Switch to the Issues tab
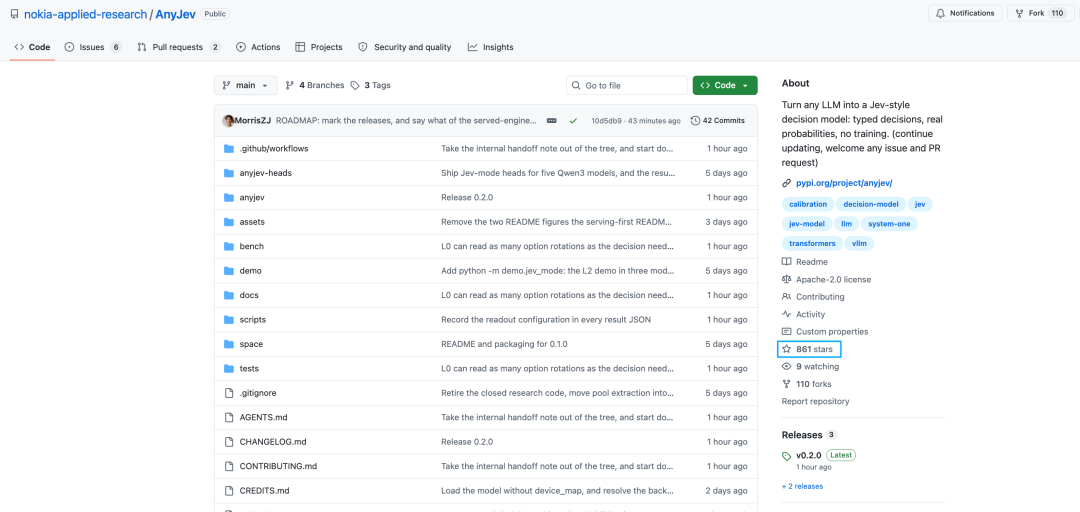Screen dimensions: 1080x512 (93, 47)
